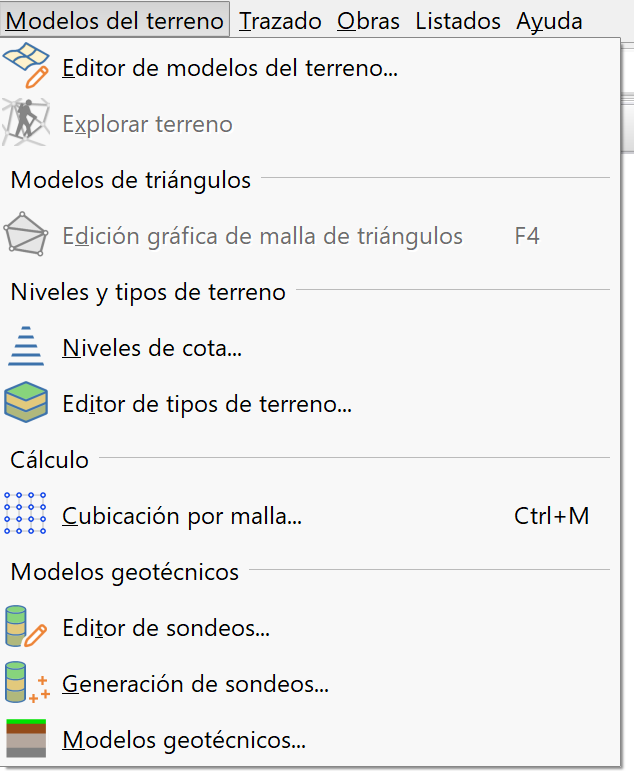Run Cubicación por malla command
The height and width of the screenshot is (771, 634).
click(182, 516)
